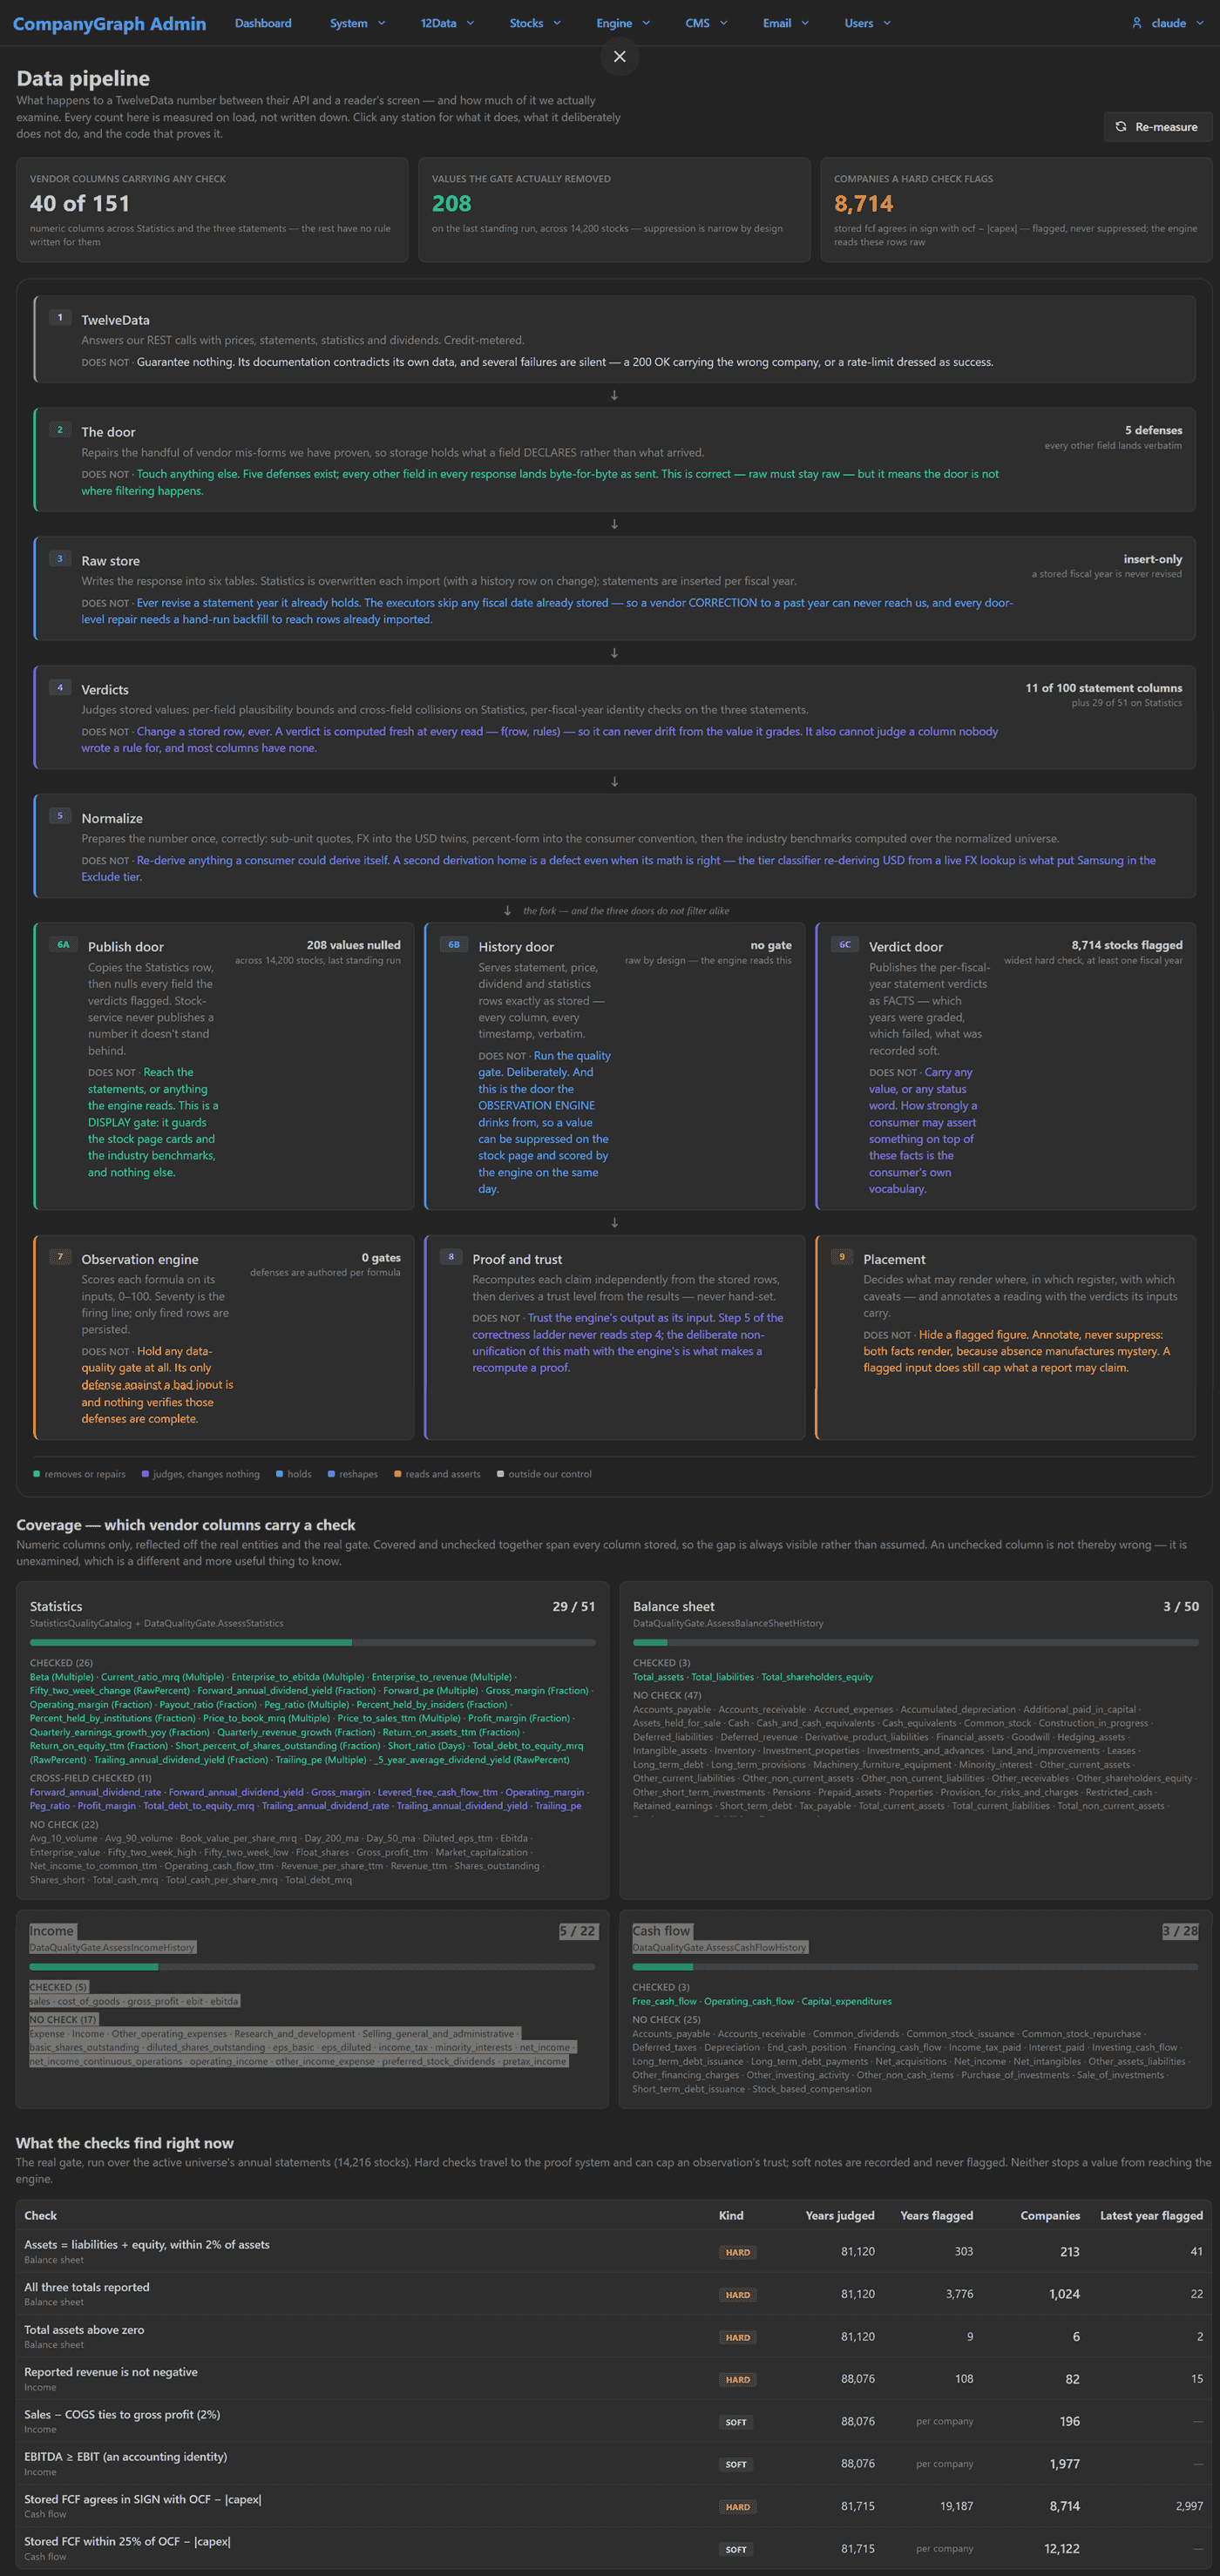Open 'The door' station card

(x=614, y=459)
